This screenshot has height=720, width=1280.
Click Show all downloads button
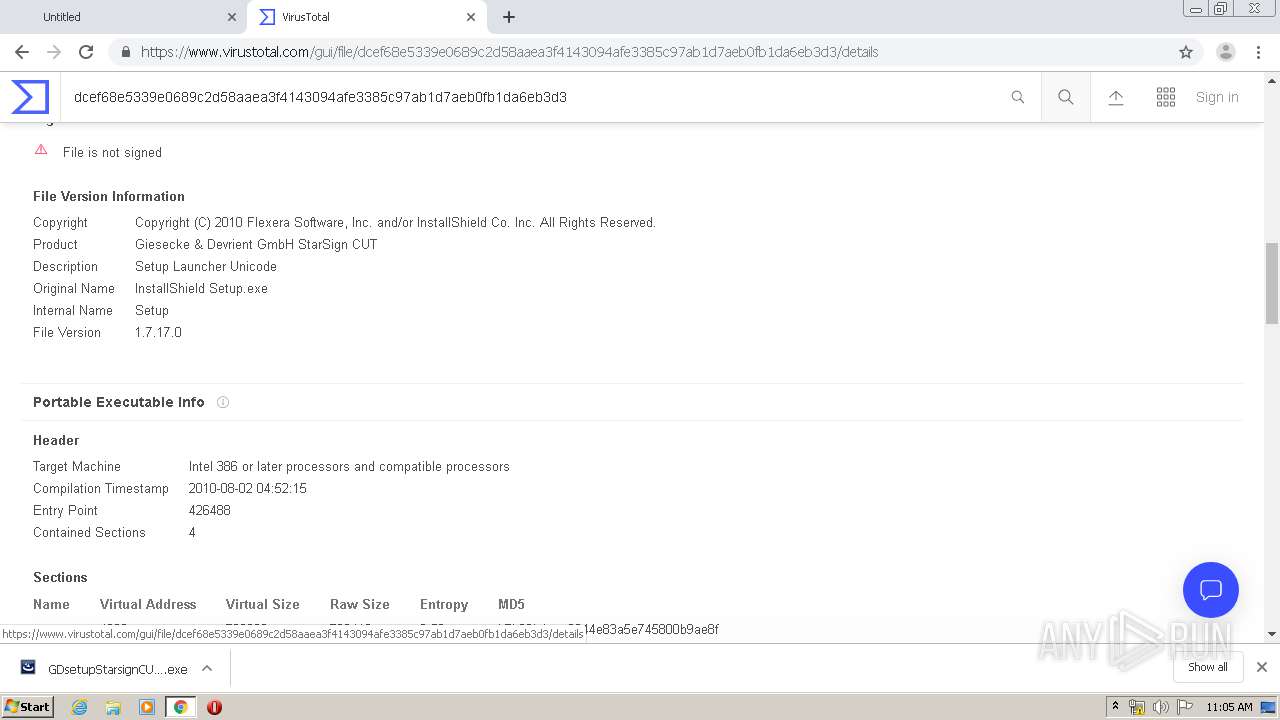(x=1208, y=667)
